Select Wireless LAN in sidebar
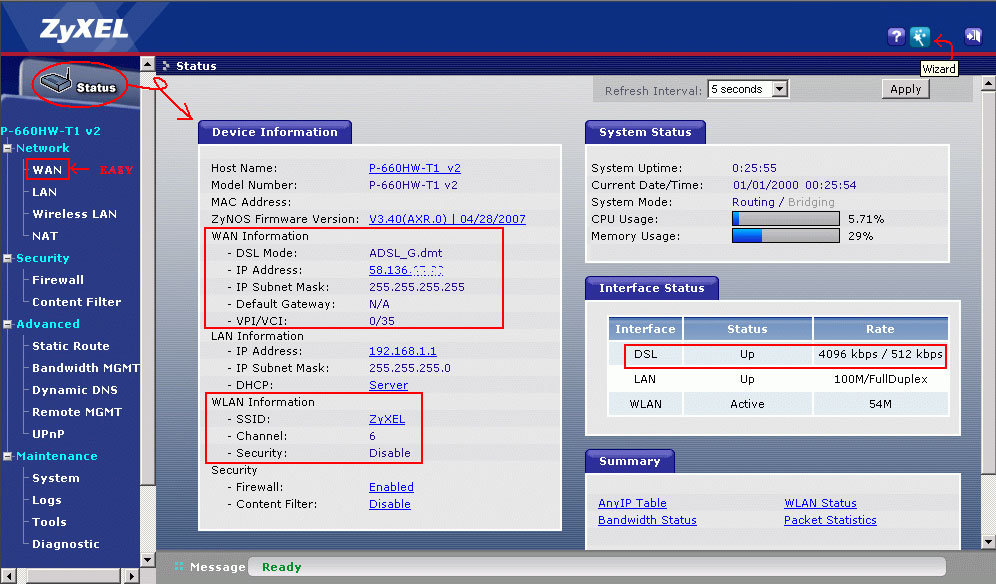 [x=74, y=214]
